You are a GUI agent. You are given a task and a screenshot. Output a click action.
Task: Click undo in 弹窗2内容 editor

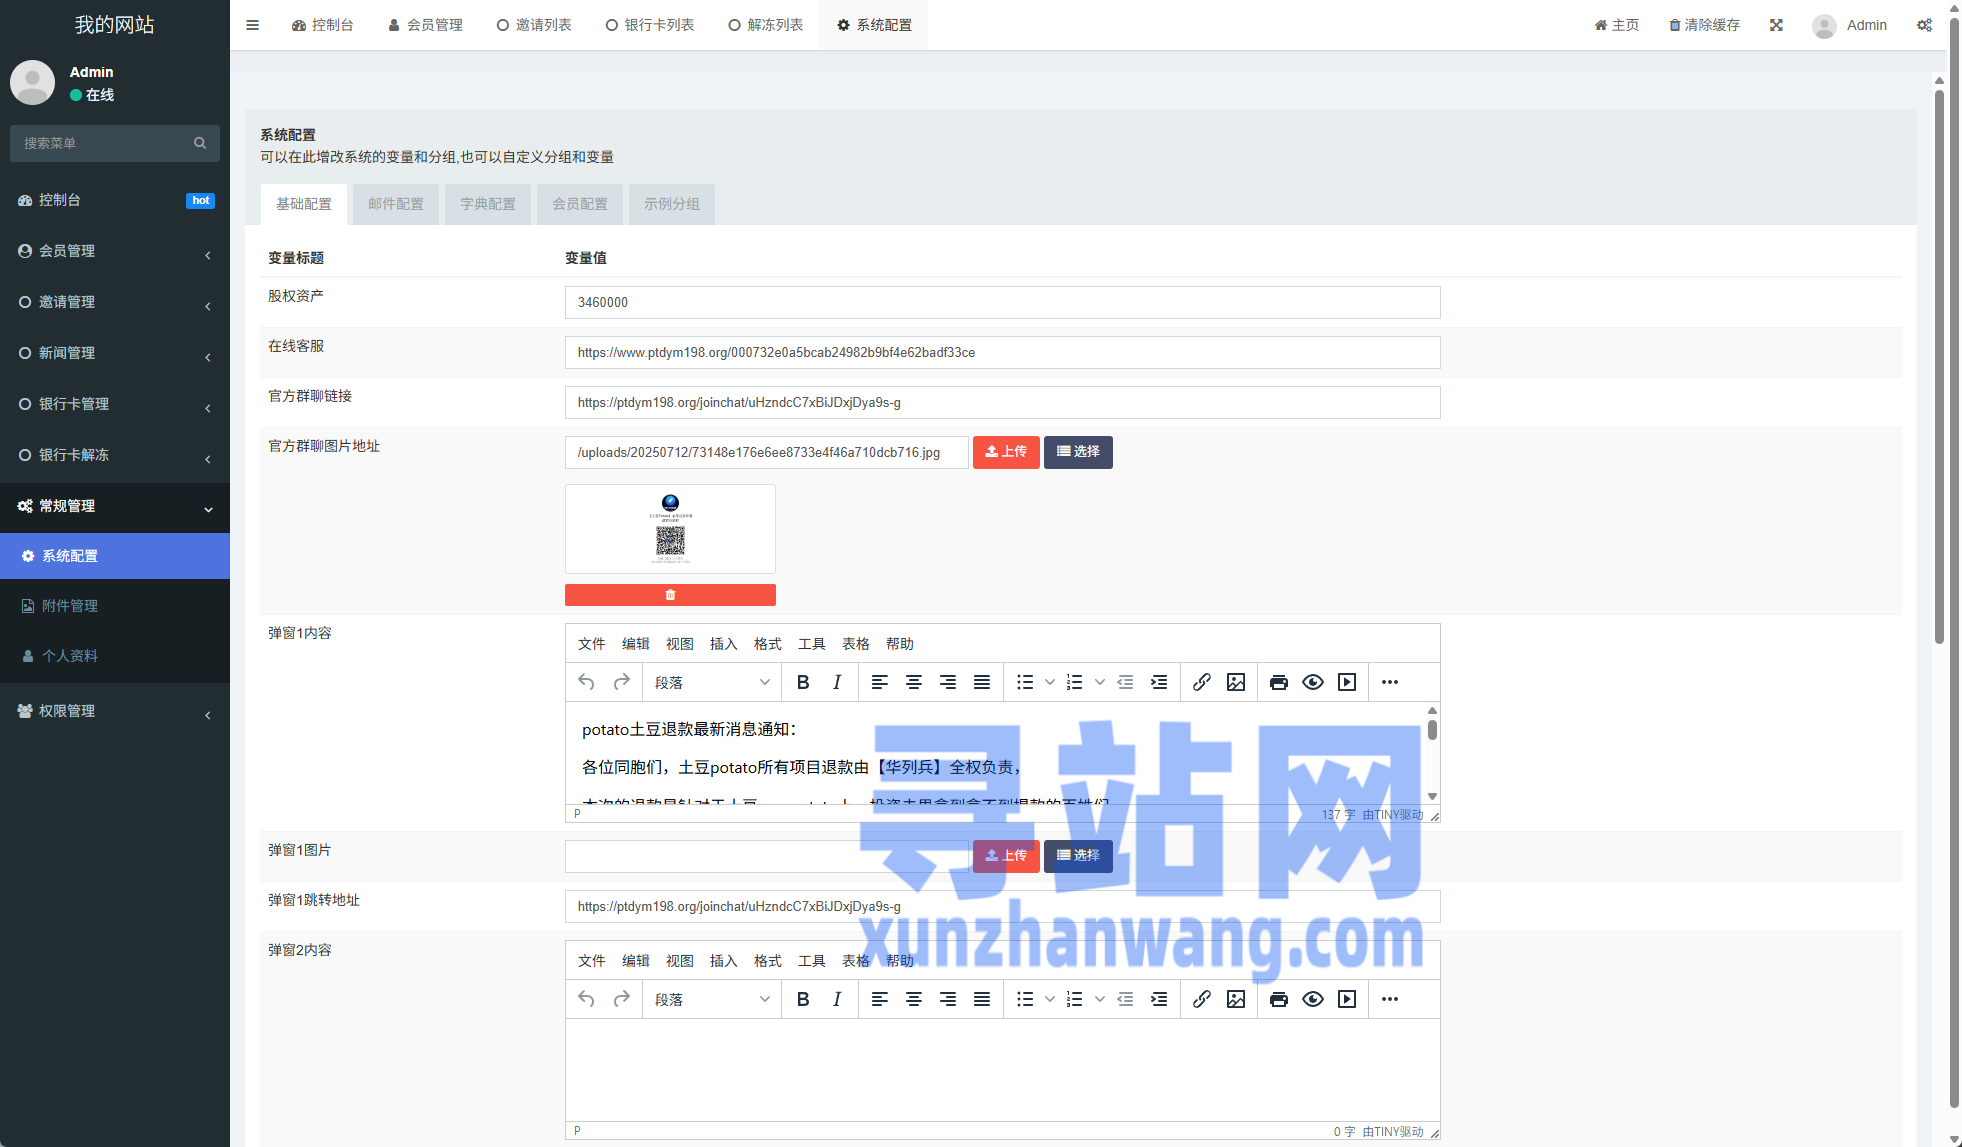click(x=587, y=999)
